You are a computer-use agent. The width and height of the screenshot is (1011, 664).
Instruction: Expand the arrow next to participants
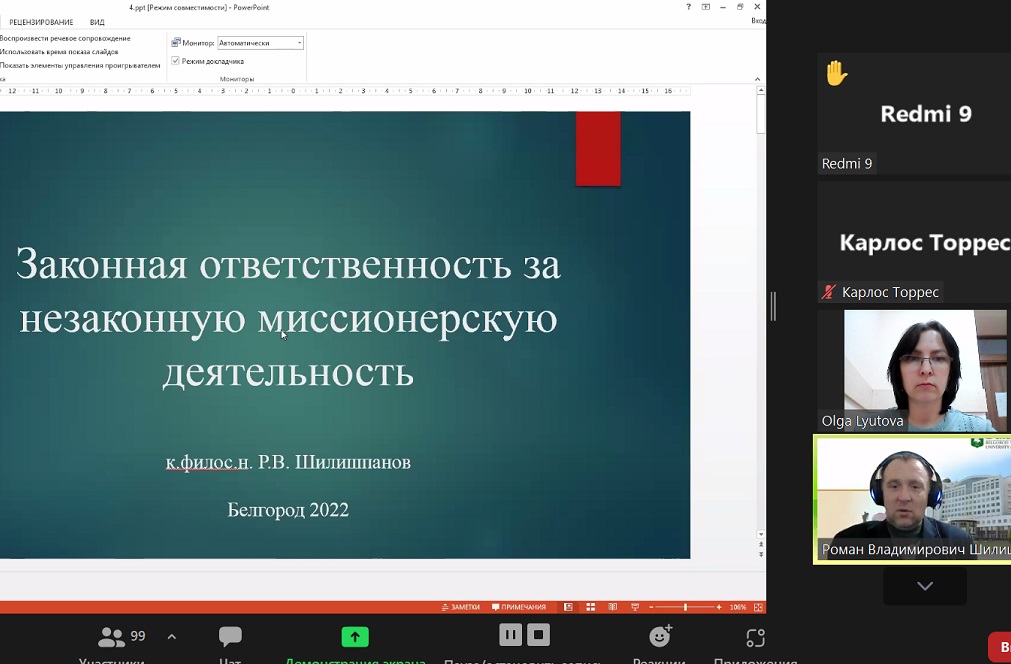(x=171, y=636)
